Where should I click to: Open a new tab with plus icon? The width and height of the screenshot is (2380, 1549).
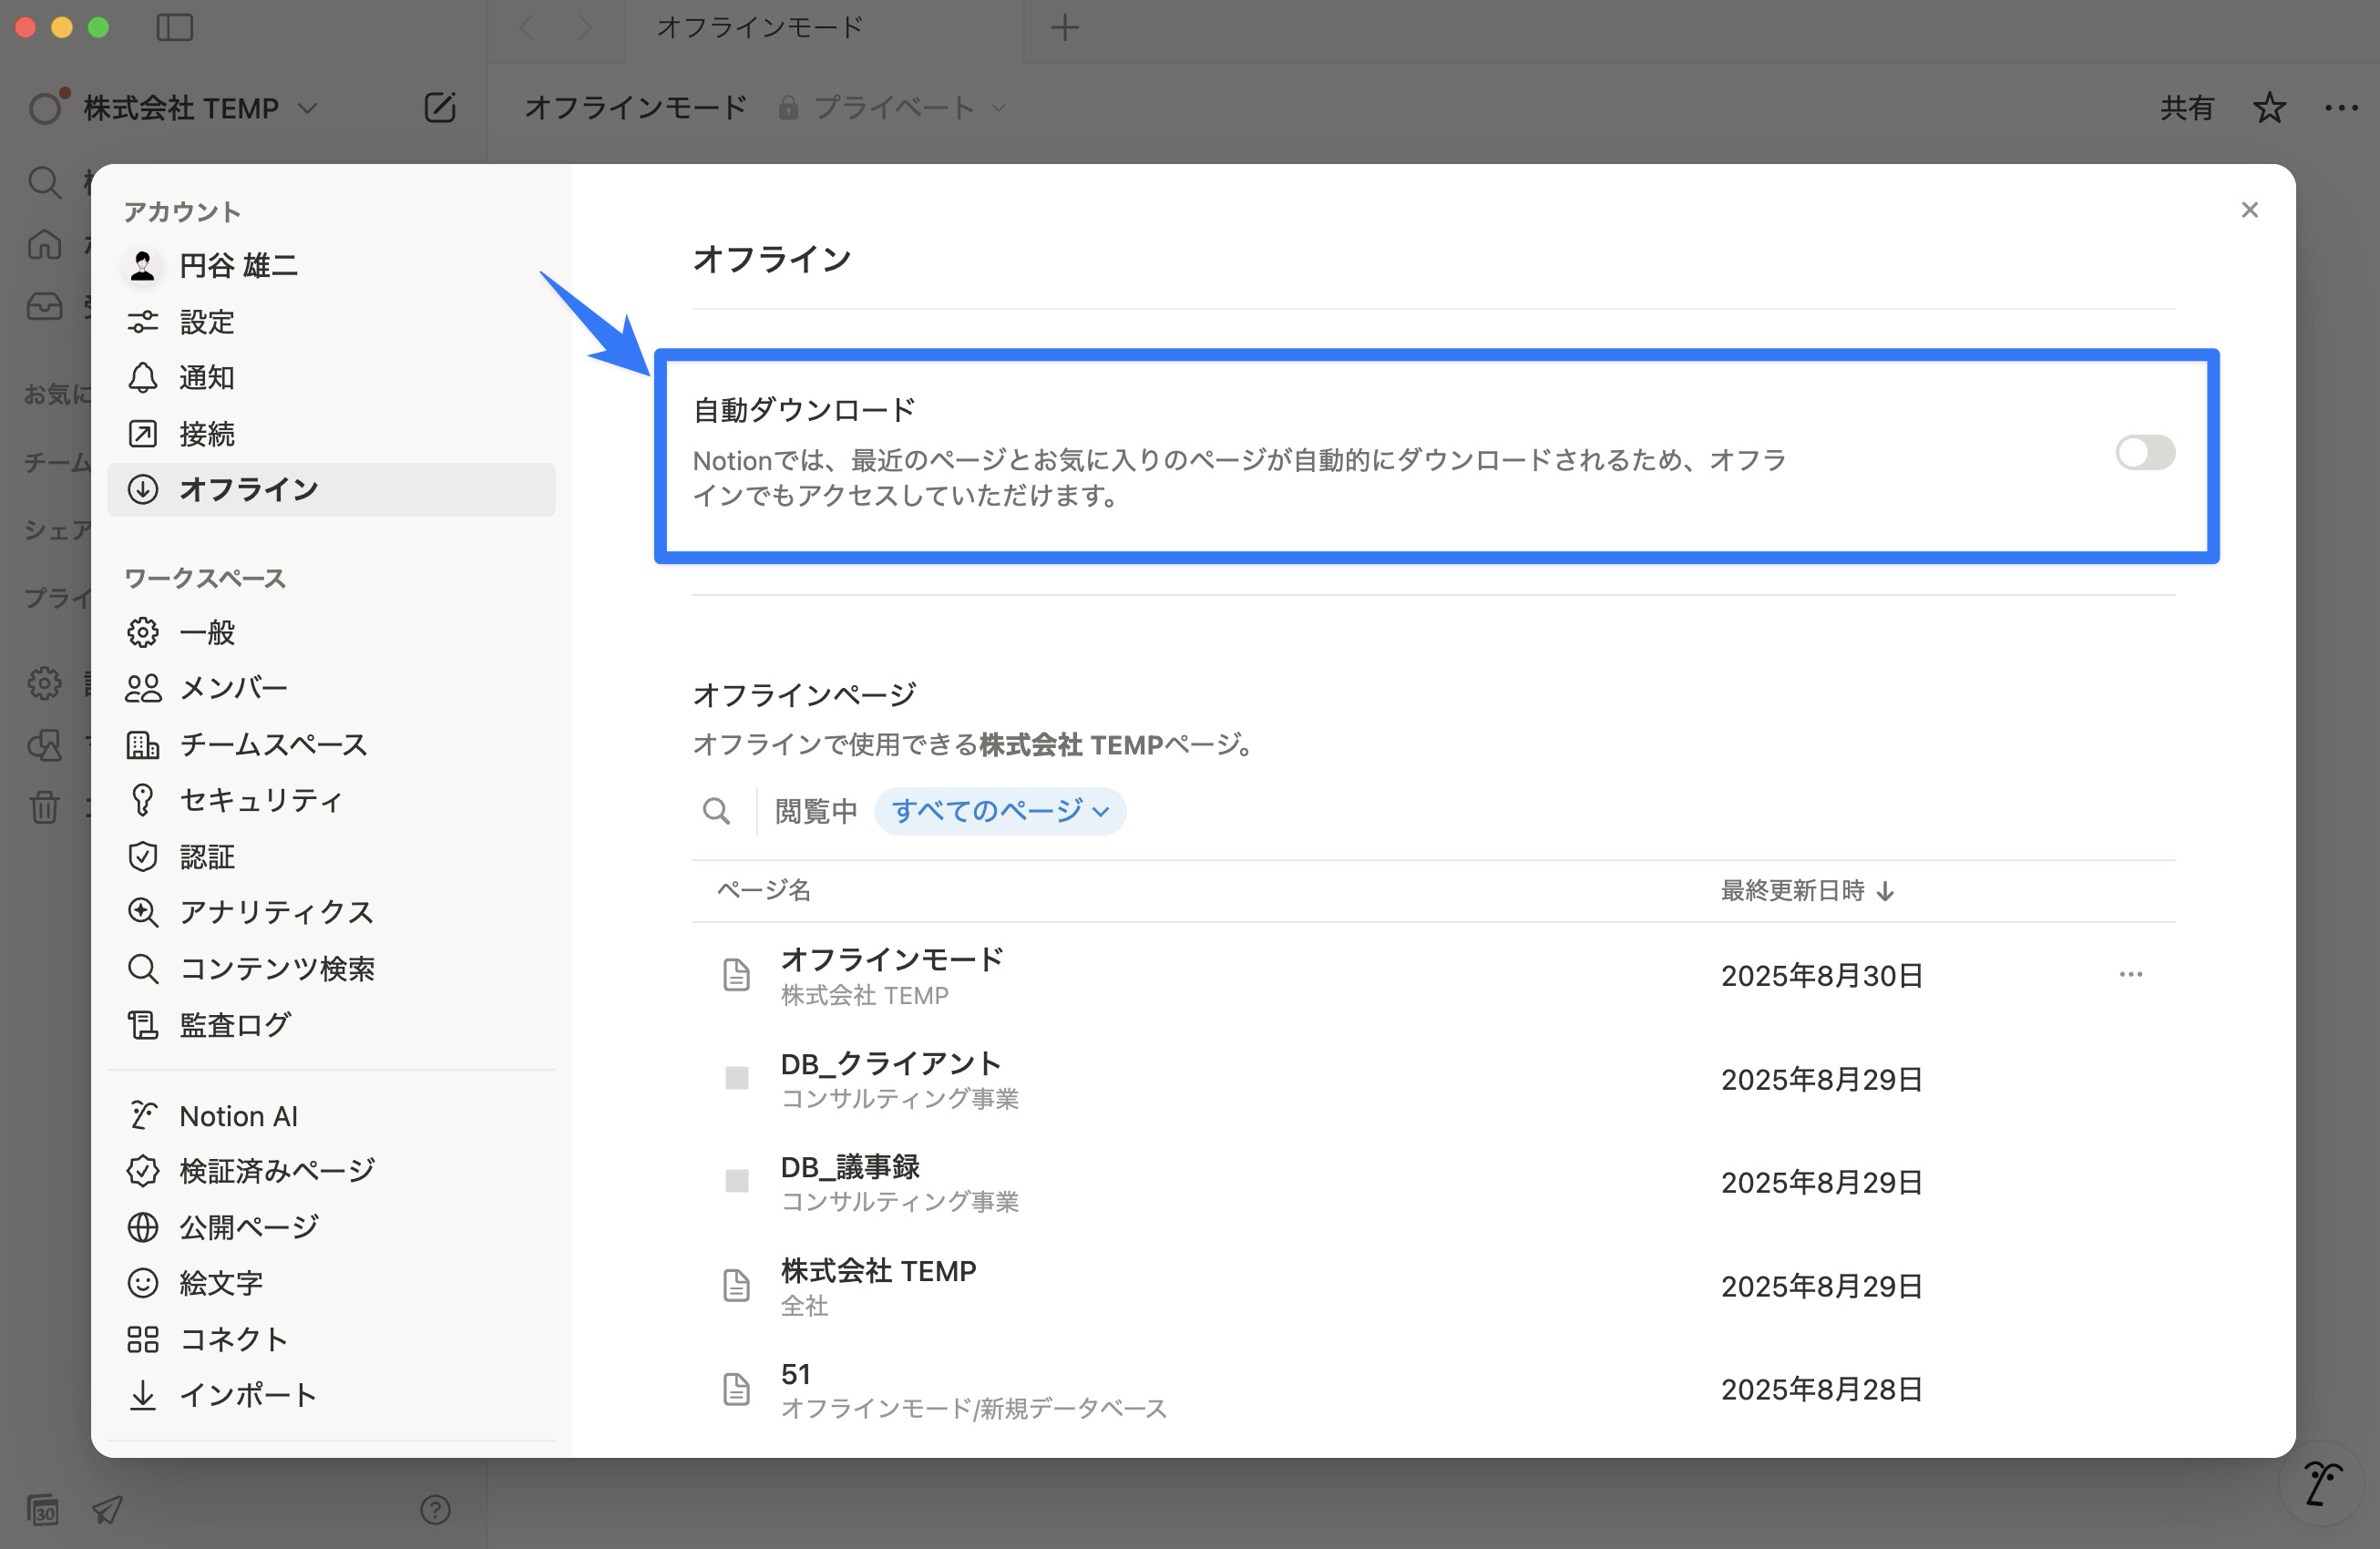tap(1065, 27)
